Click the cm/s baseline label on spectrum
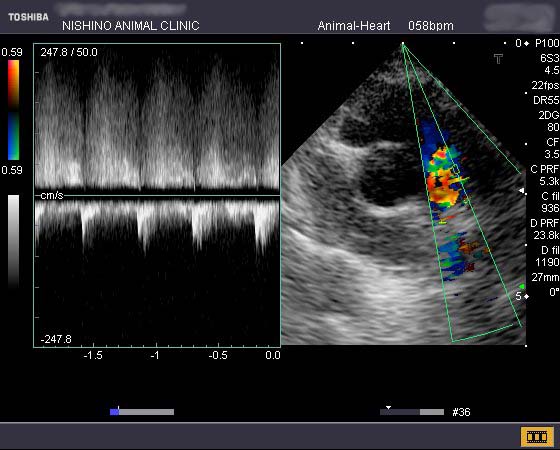This screenshot has height=450, width=560. [52, 195]
